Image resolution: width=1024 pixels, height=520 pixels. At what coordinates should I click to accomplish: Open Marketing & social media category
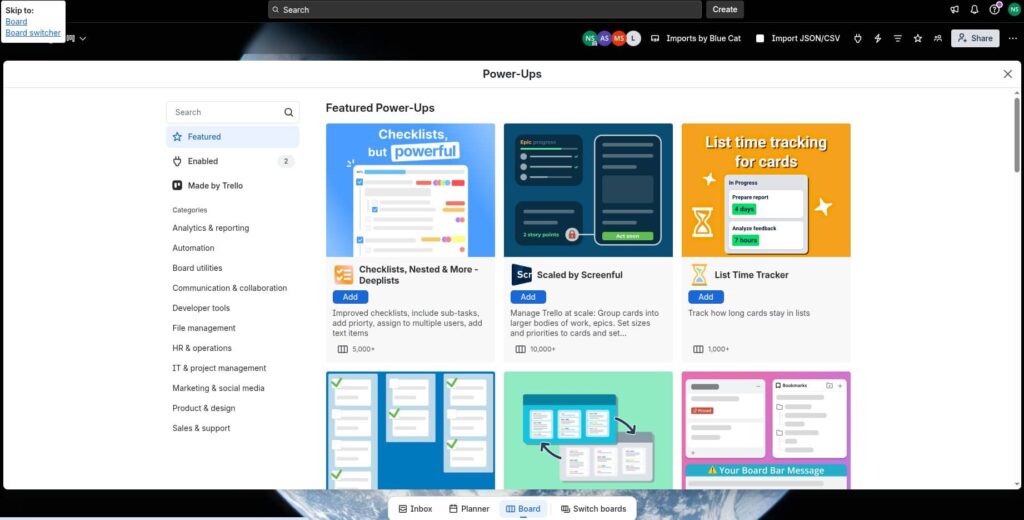[x=218, y=388]
